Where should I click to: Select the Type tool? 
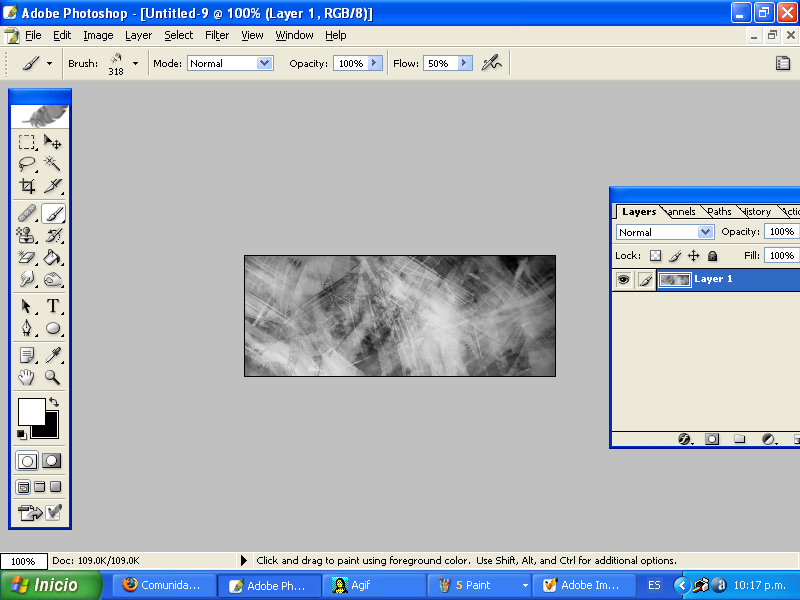[53, 306]
